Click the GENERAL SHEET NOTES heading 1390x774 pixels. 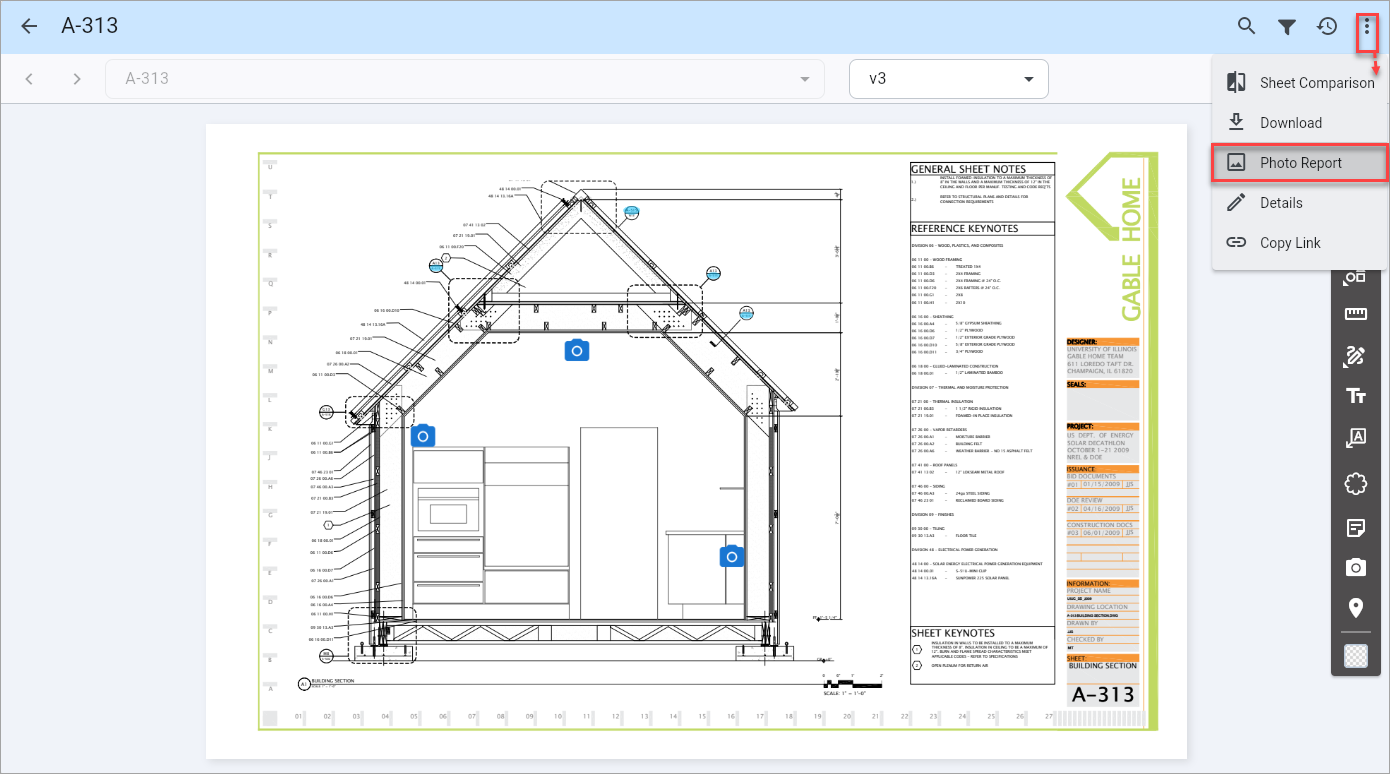[x=969, y=169]
